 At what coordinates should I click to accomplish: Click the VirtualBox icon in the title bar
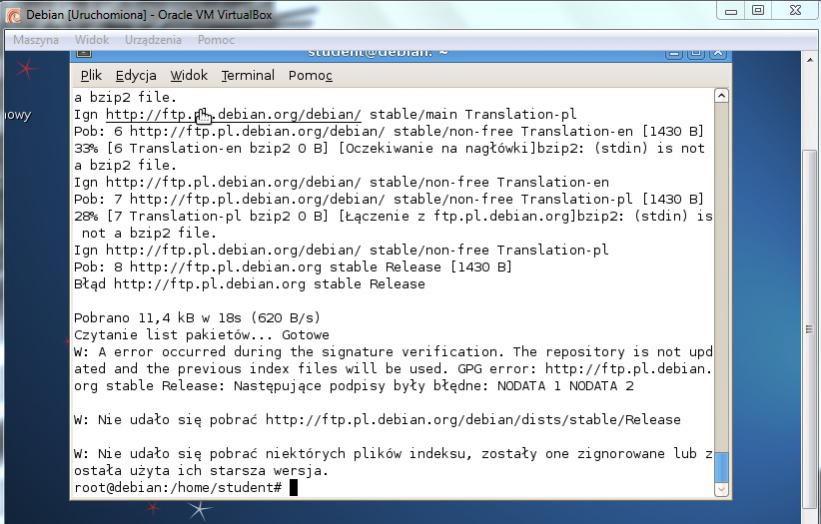13,14
